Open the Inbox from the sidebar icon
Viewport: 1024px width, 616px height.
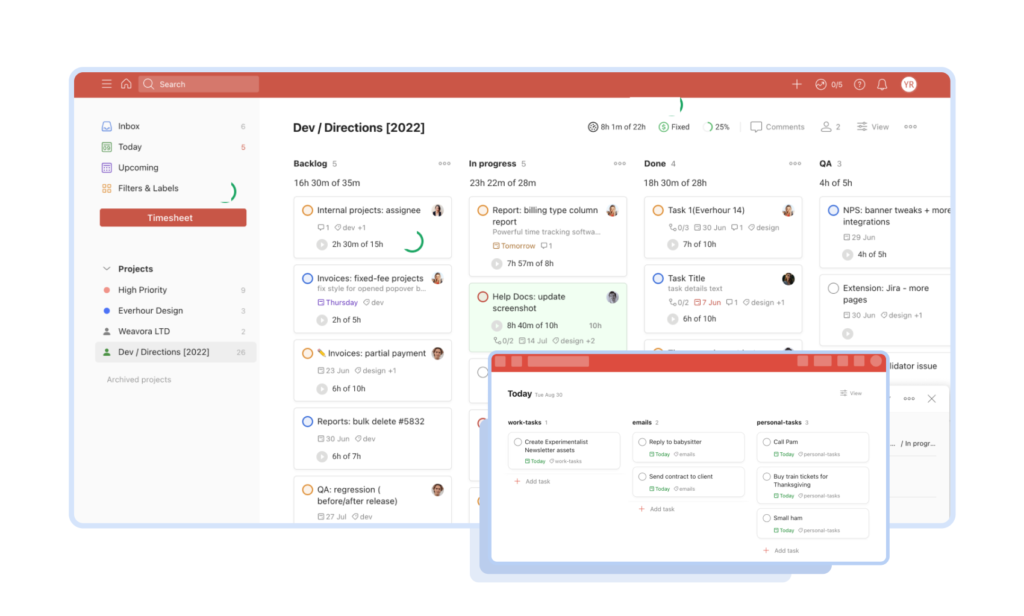(106, 126)
